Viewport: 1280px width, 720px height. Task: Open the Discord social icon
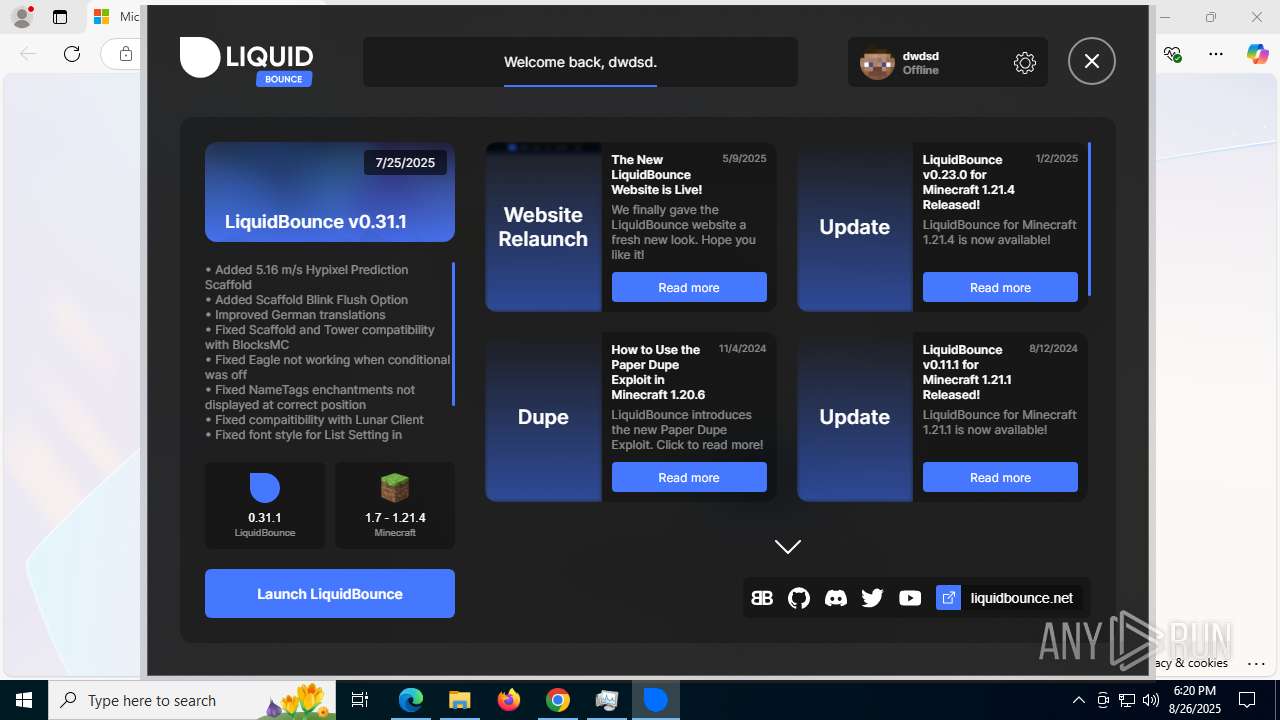click(836, 598)
